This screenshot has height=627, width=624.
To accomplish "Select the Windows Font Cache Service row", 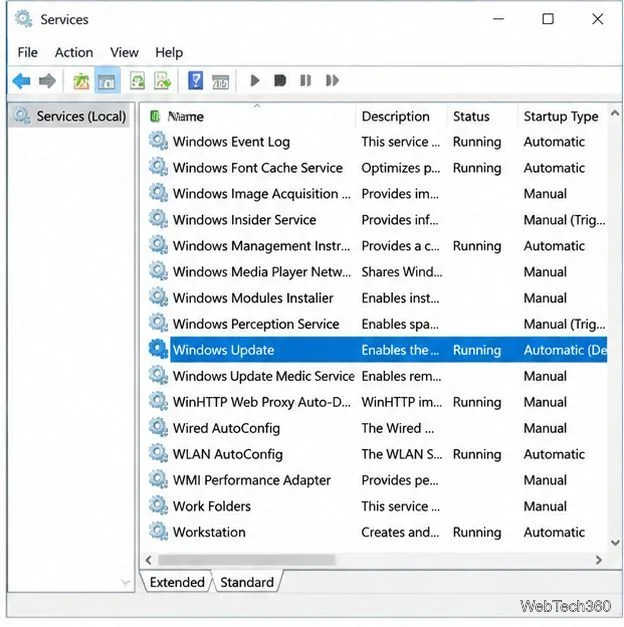I will (x=377, y=168).
